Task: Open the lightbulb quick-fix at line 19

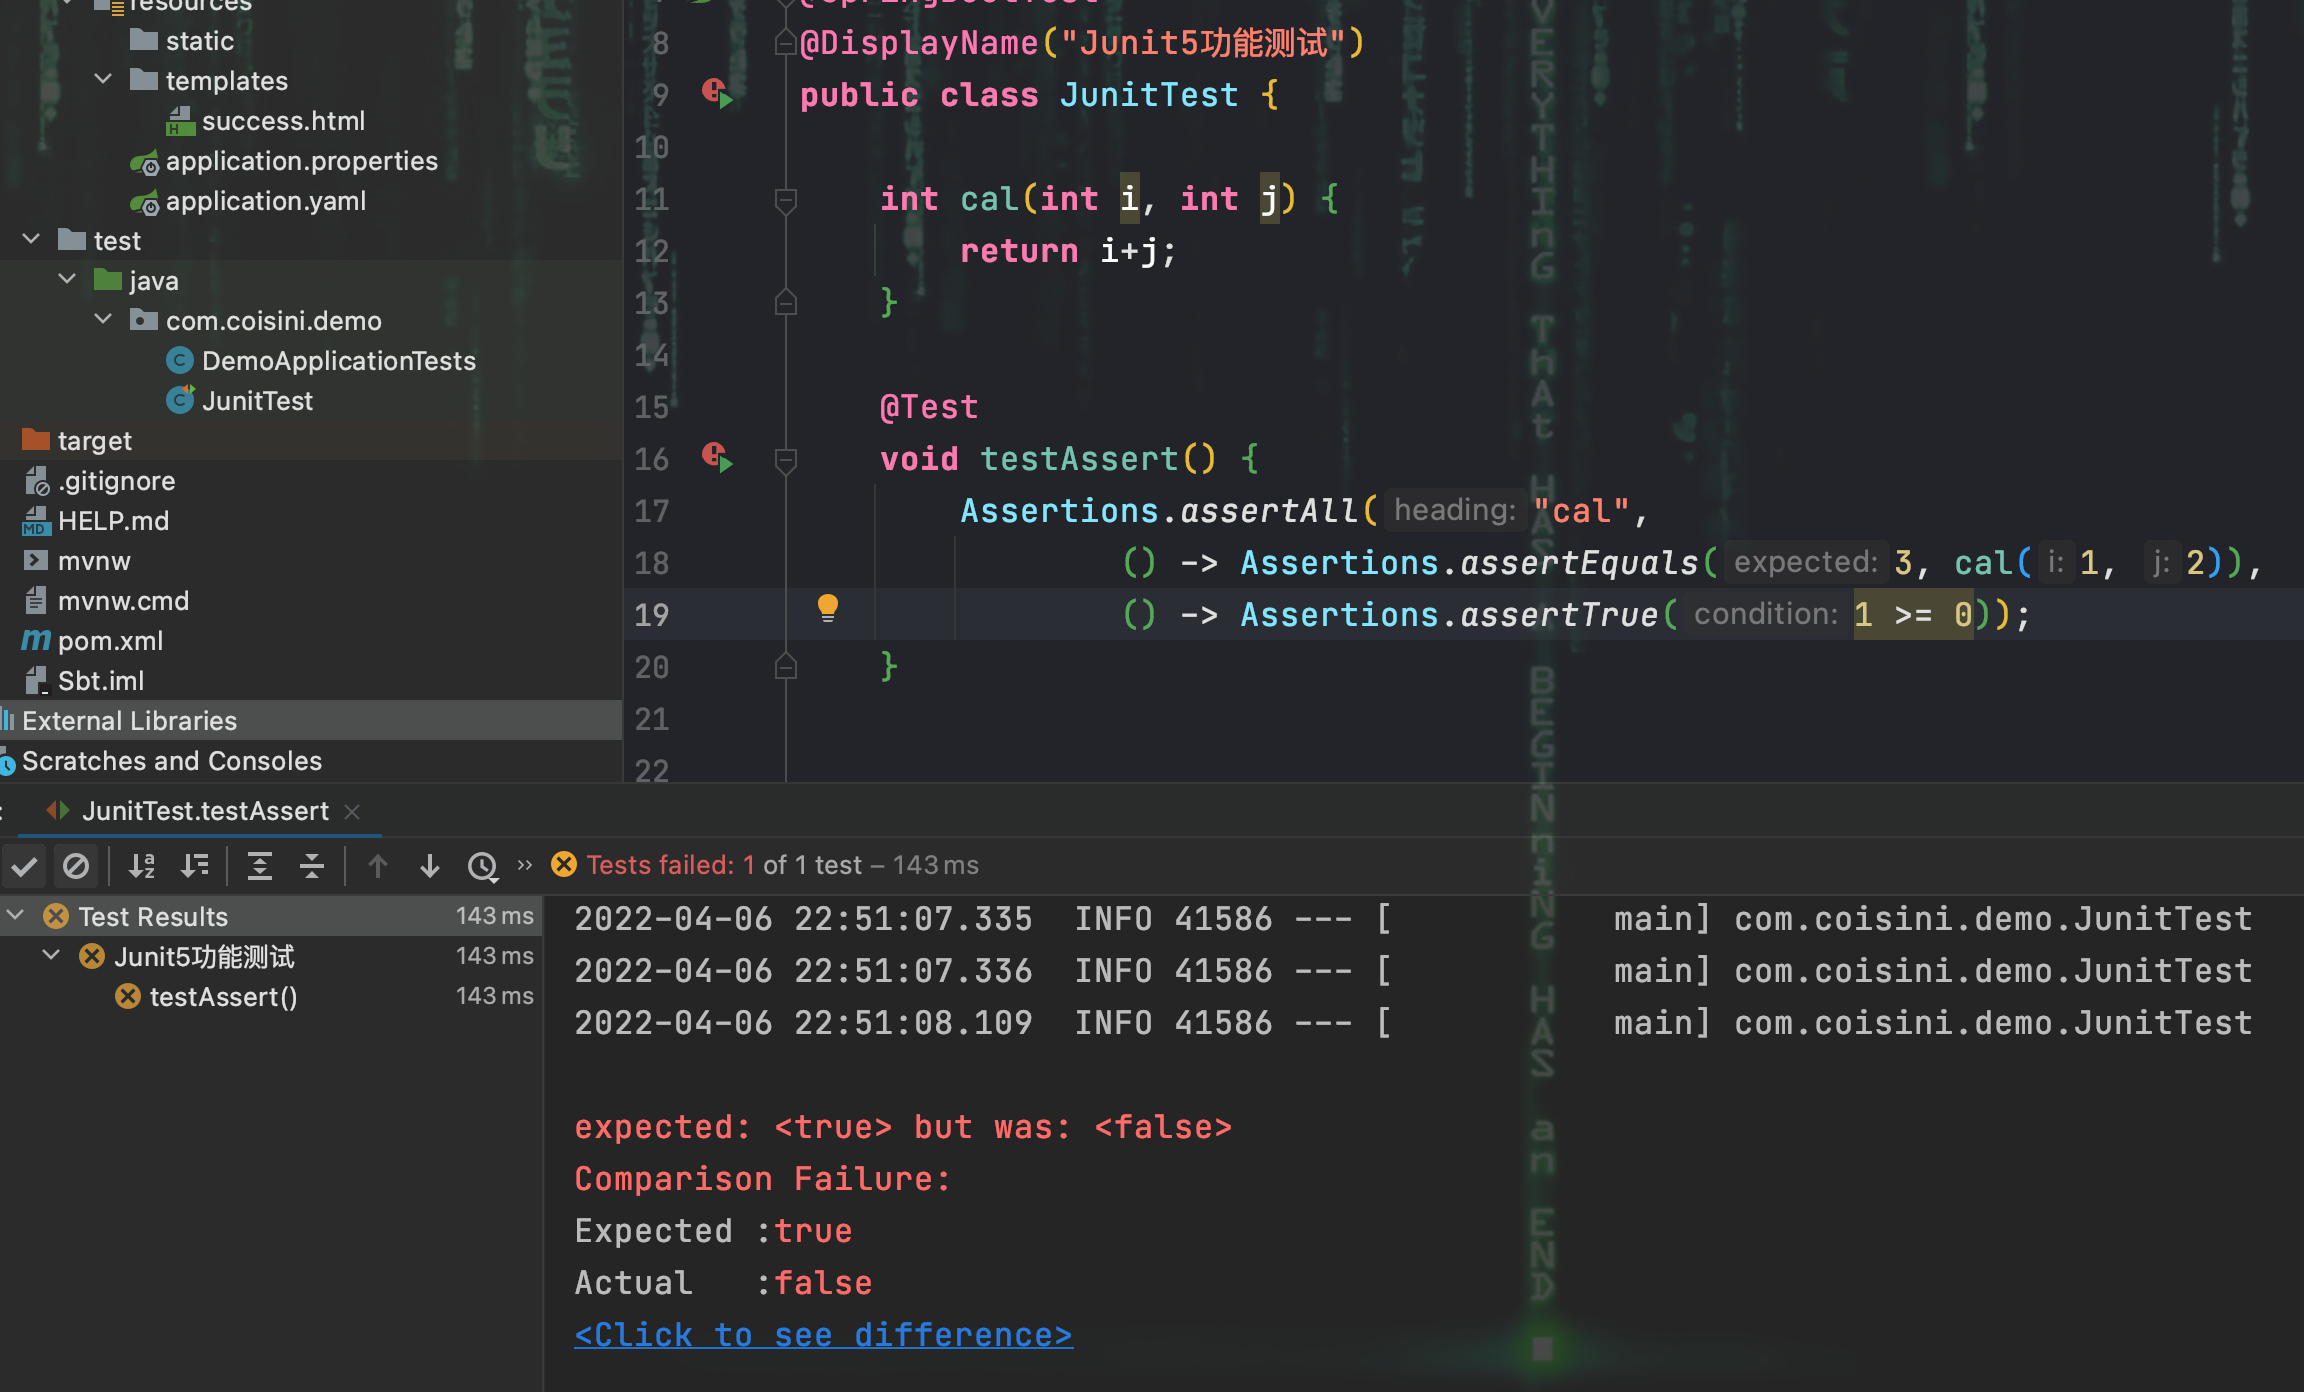Action: coord(828,608)
